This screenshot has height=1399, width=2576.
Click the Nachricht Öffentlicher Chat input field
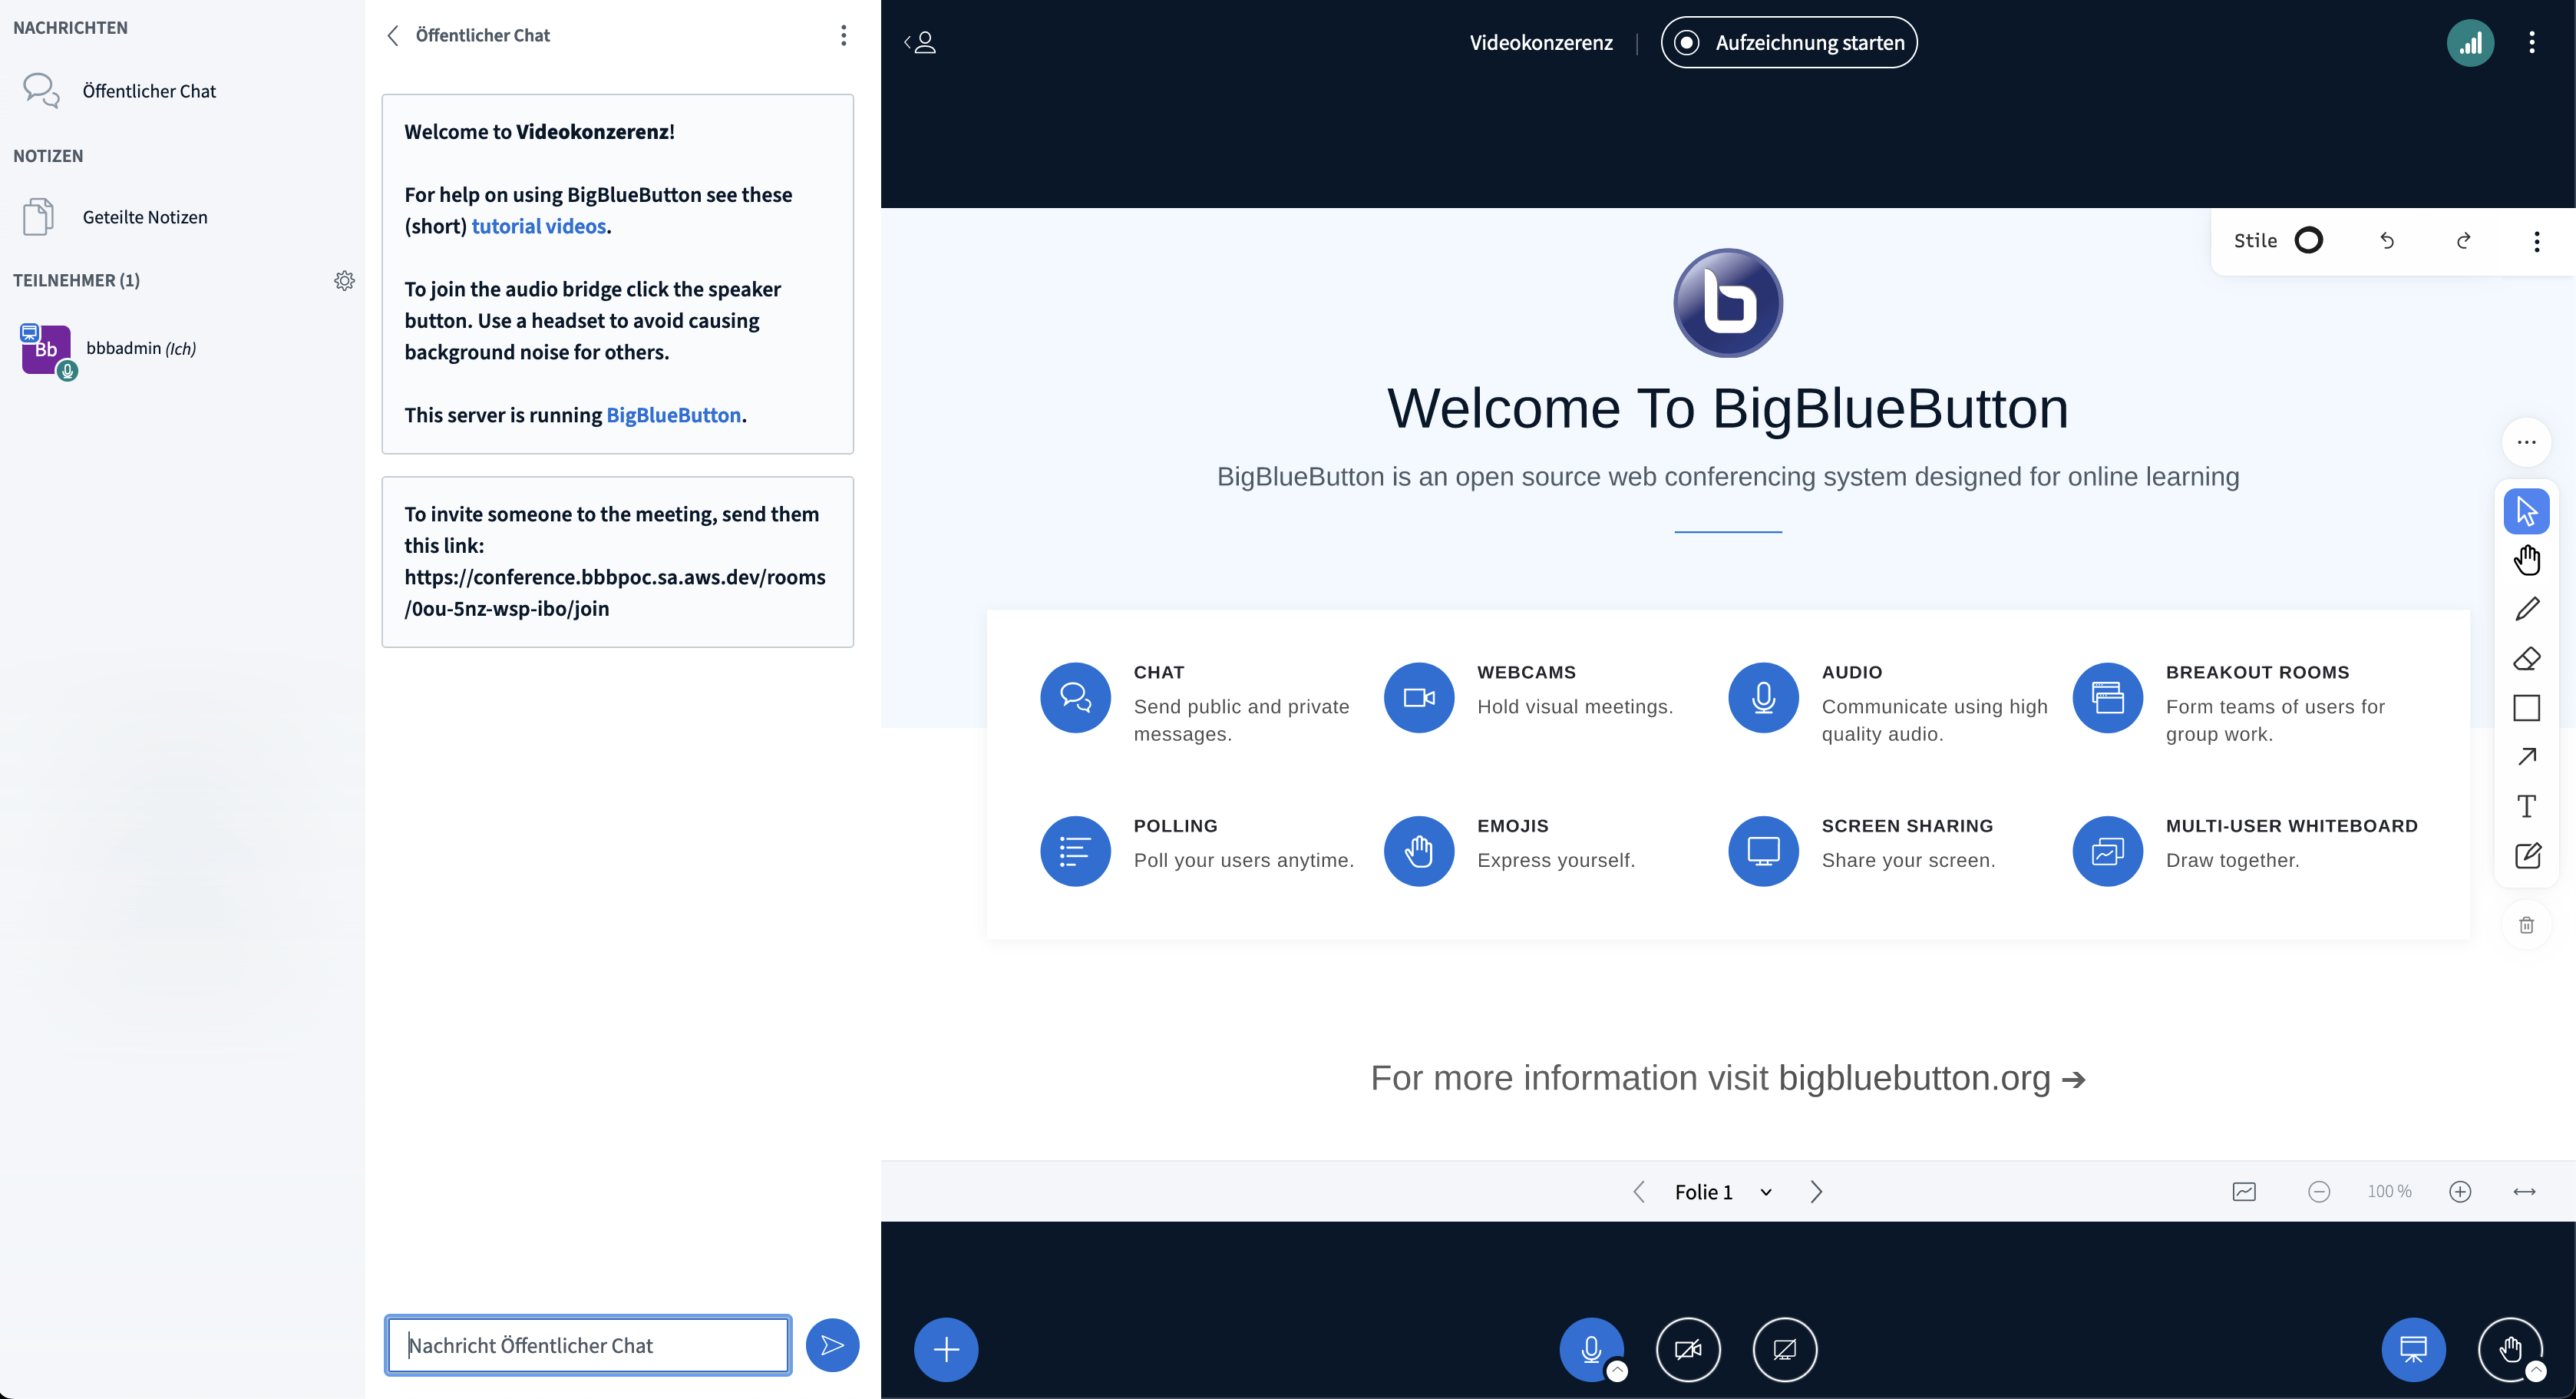click(588, 1345)
